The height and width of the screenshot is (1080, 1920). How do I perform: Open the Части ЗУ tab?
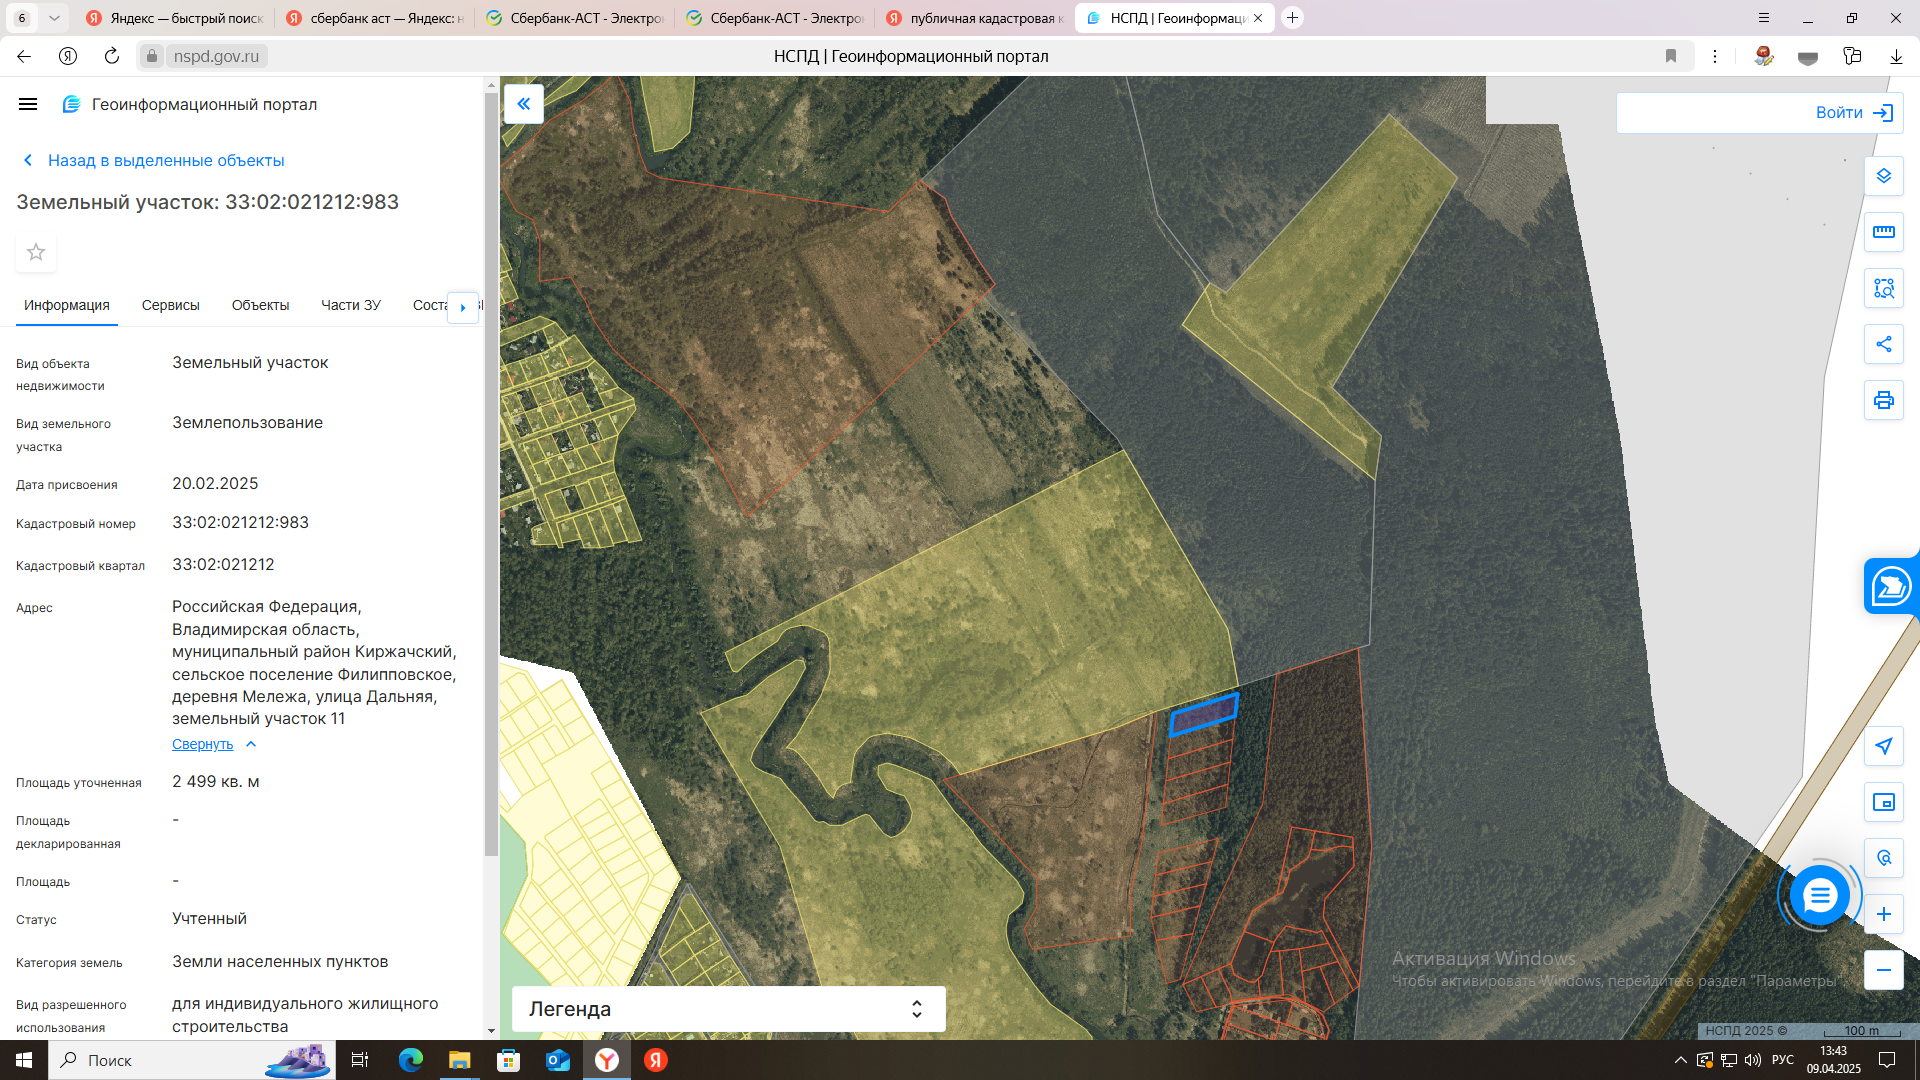click(350, 305)
